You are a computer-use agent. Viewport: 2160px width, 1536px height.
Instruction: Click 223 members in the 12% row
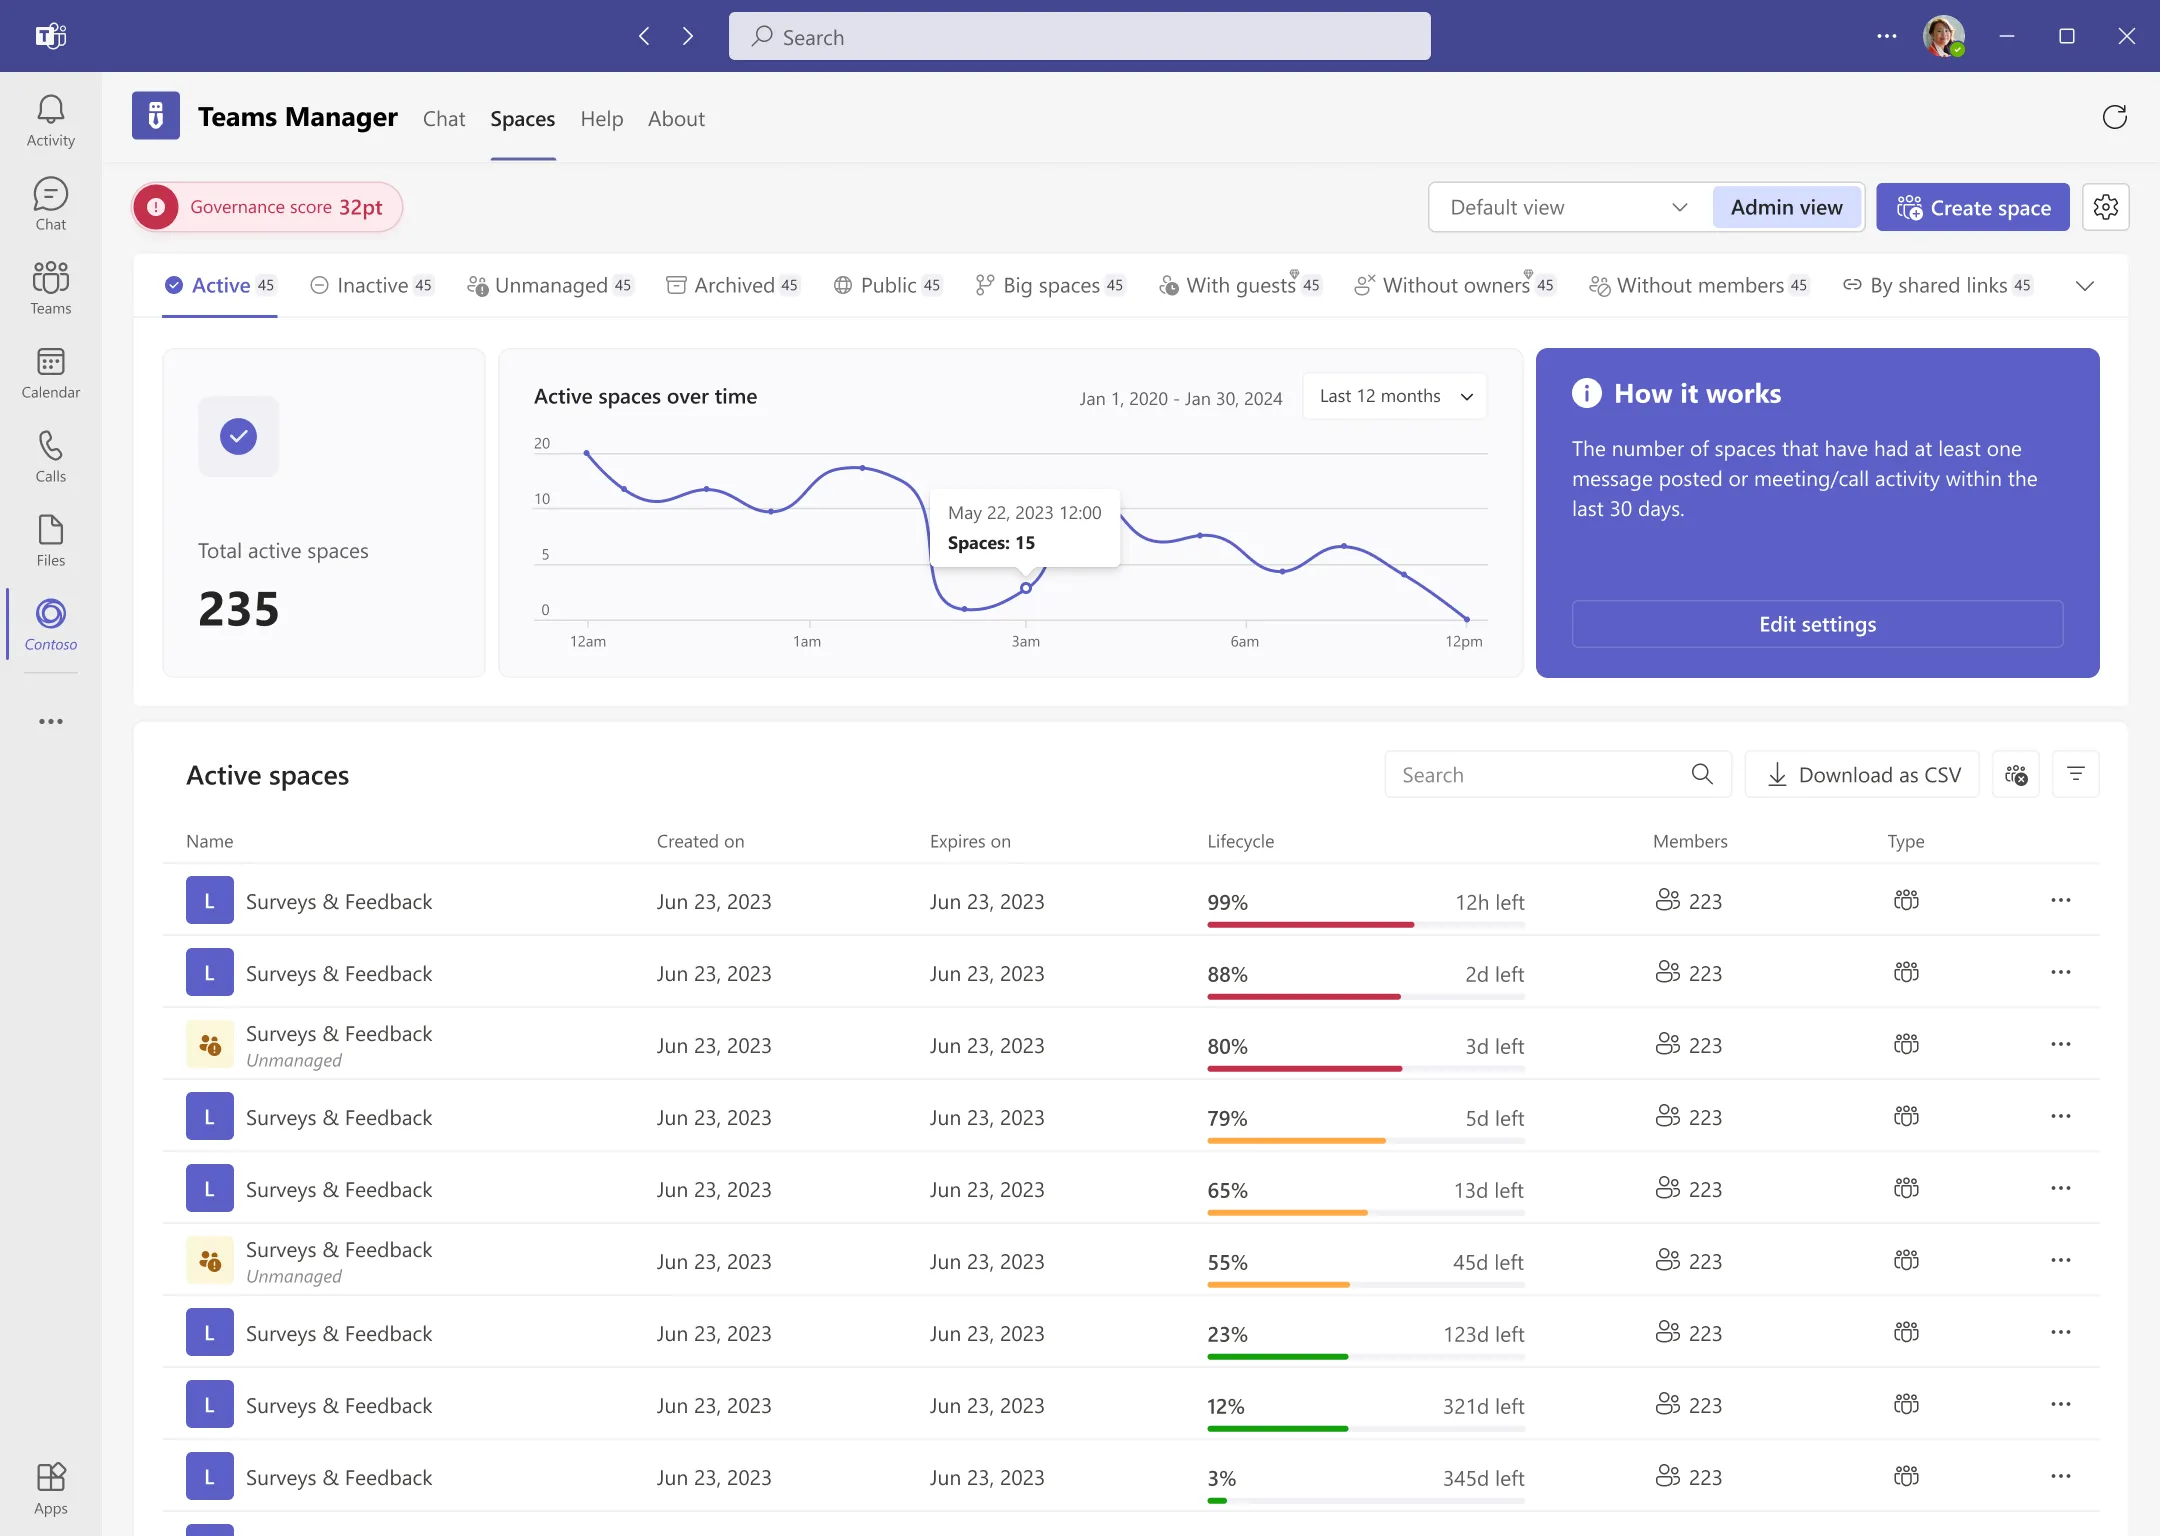tap(1689, 1404)
